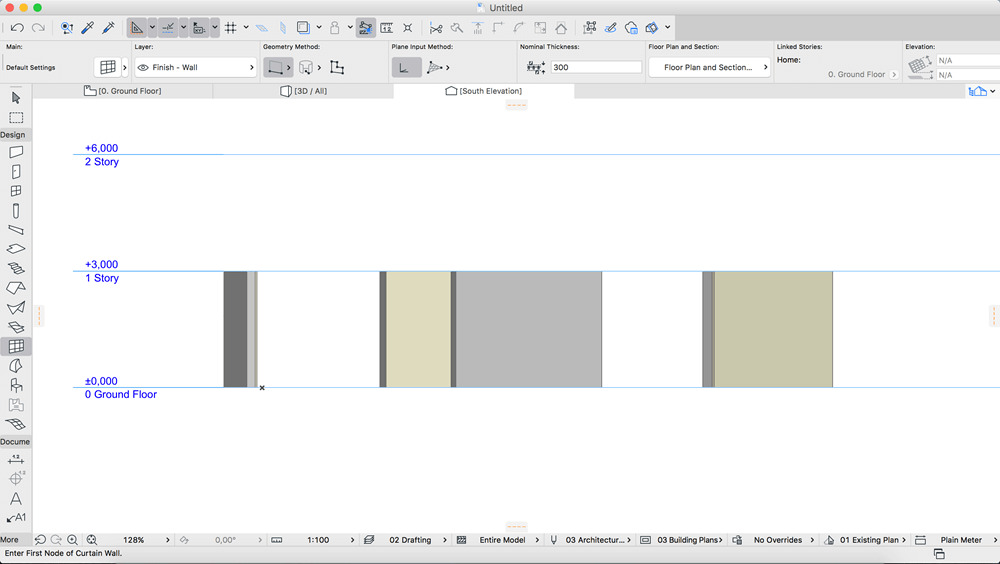Activate the Wall tool
Image resolution: width=1000 pixels, height=564 pixels.
tap(16, 153)
